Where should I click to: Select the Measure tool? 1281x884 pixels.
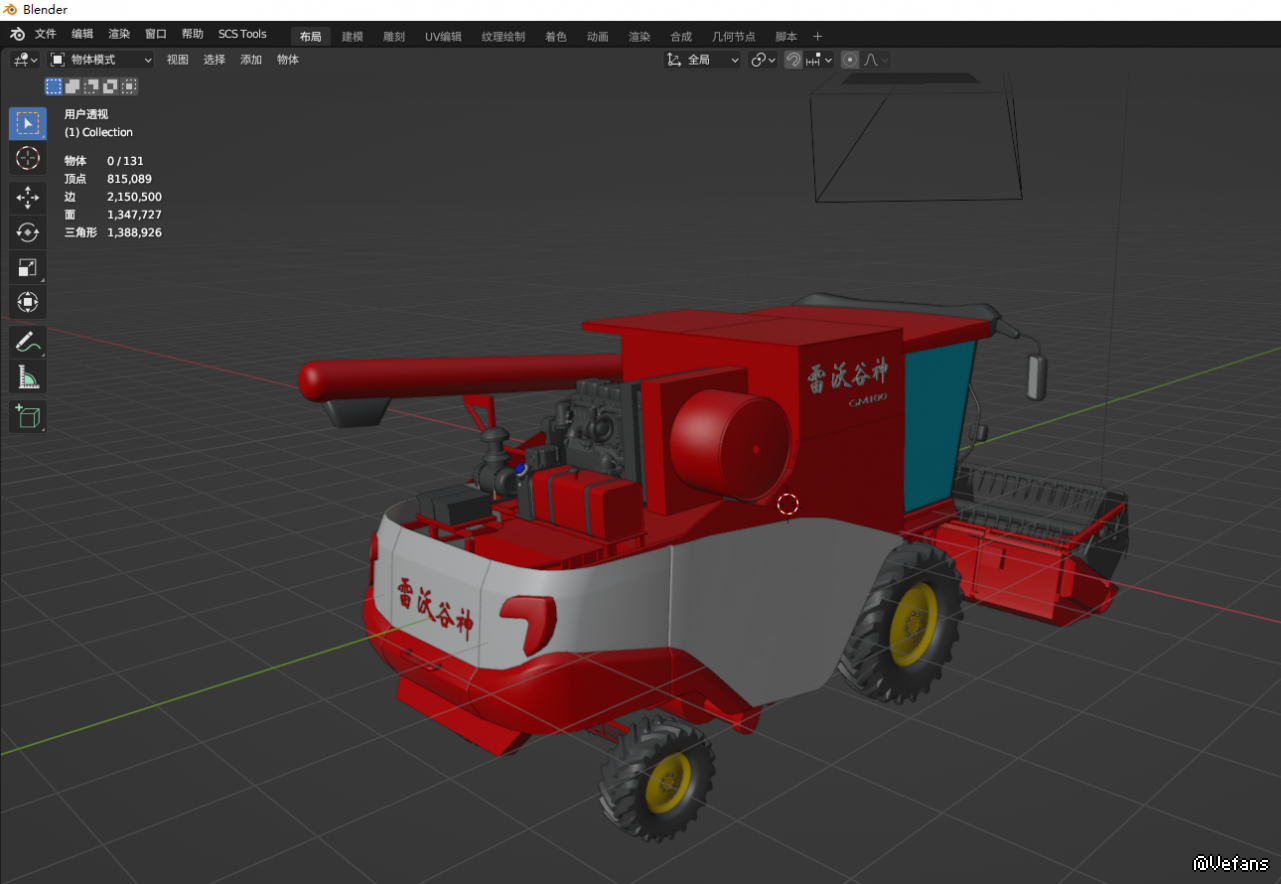tap(28, 376)
